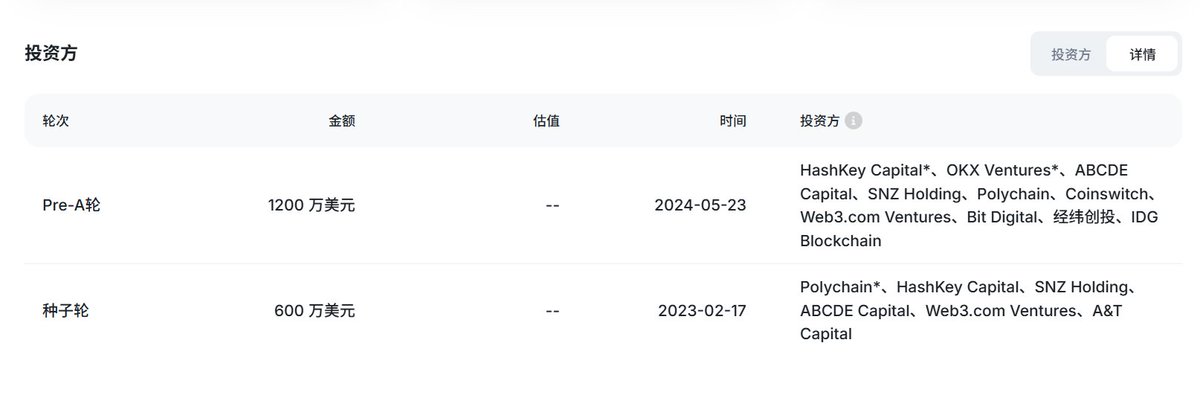This screenshot has width=1200, height=395.
Task: Switch to the 投资方 tab
Action: (x=1071, y=54)
